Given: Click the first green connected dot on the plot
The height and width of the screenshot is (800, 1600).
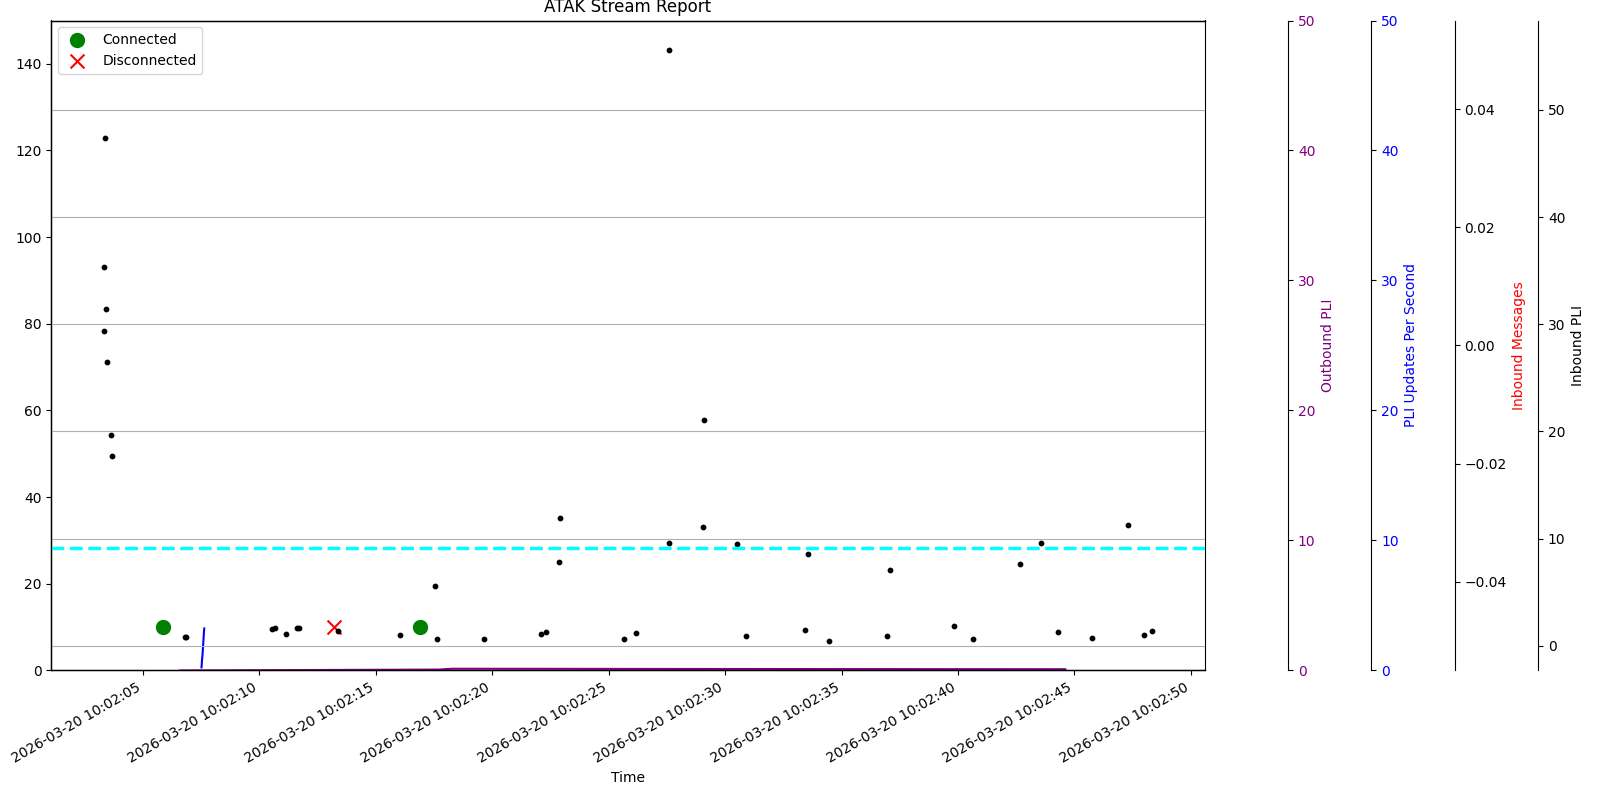Looking at the screenshot, I should (163, 627).
